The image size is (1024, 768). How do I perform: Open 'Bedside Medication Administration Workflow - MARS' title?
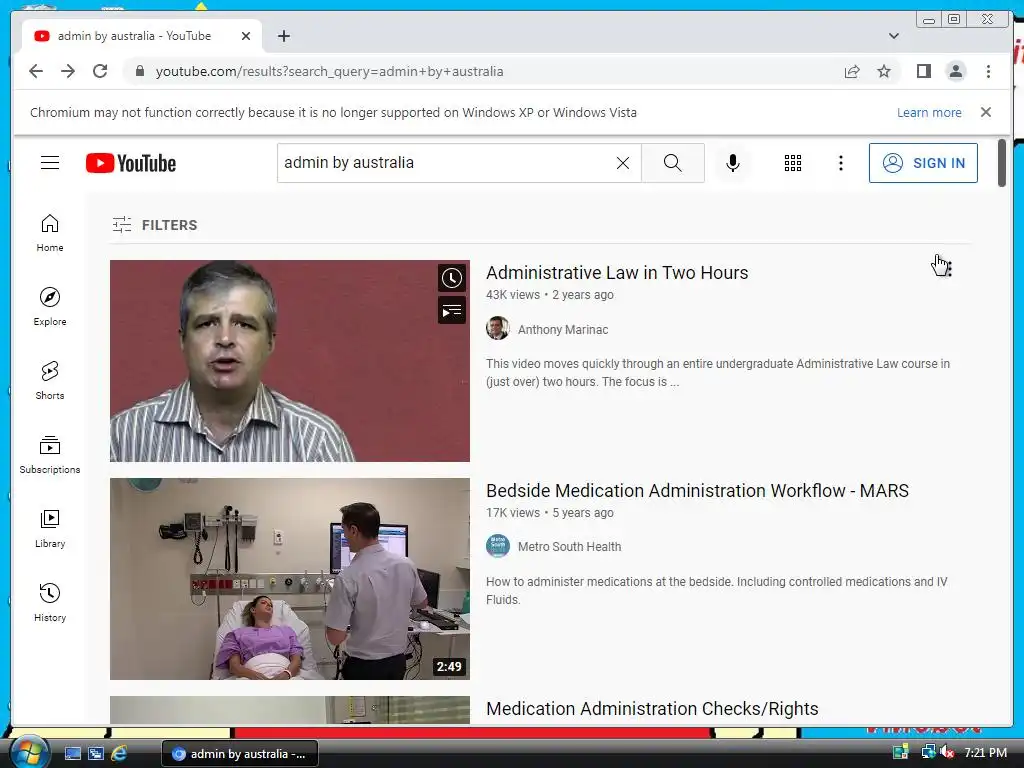pos(697,490)
